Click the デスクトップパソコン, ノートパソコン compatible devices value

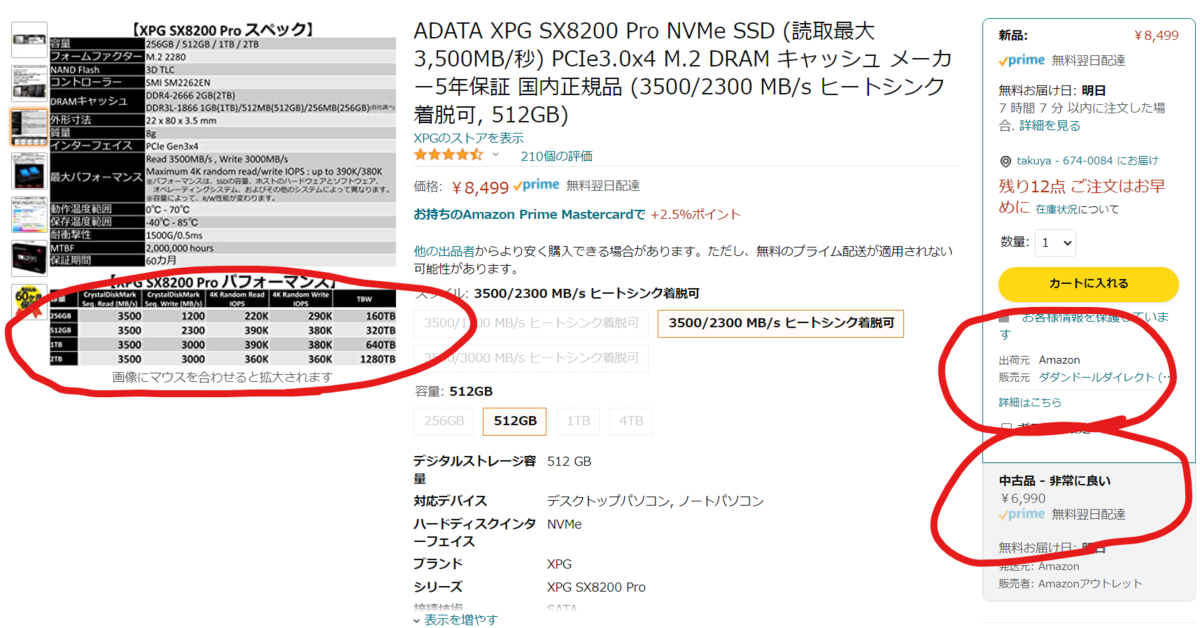655,500
